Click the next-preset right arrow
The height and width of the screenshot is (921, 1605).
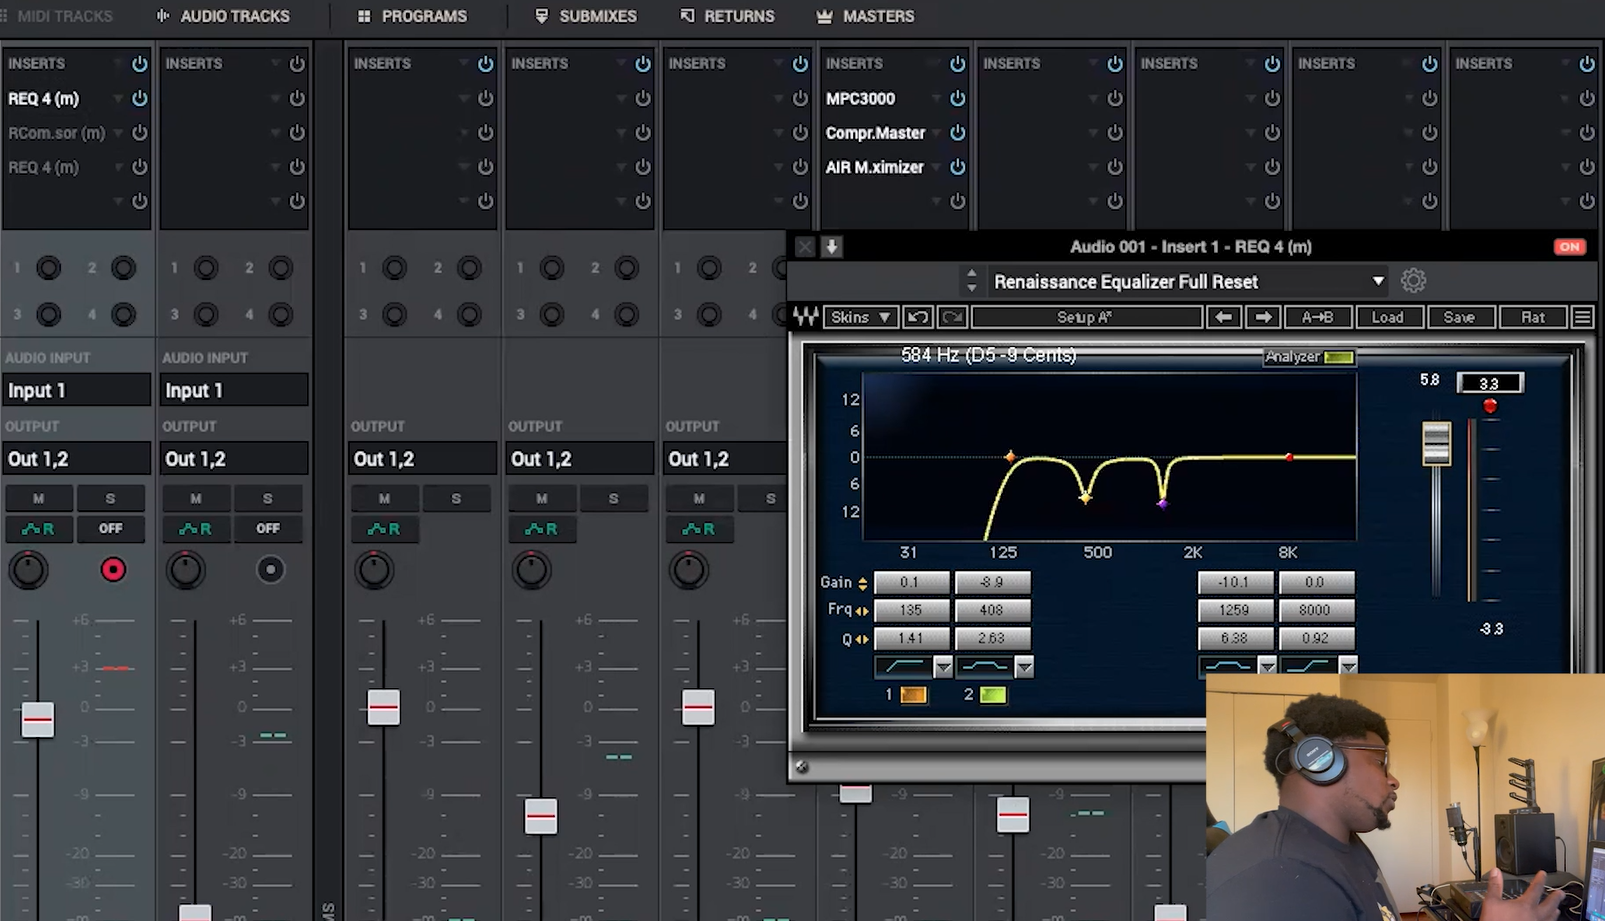click(x=1263, y=316)
